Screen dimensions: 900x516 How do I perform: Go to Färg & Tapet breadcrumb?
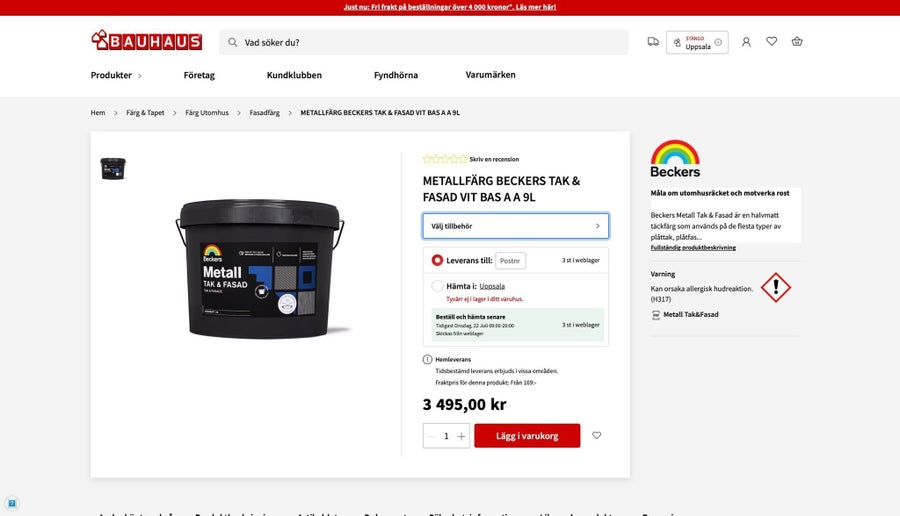pos(145,112)
